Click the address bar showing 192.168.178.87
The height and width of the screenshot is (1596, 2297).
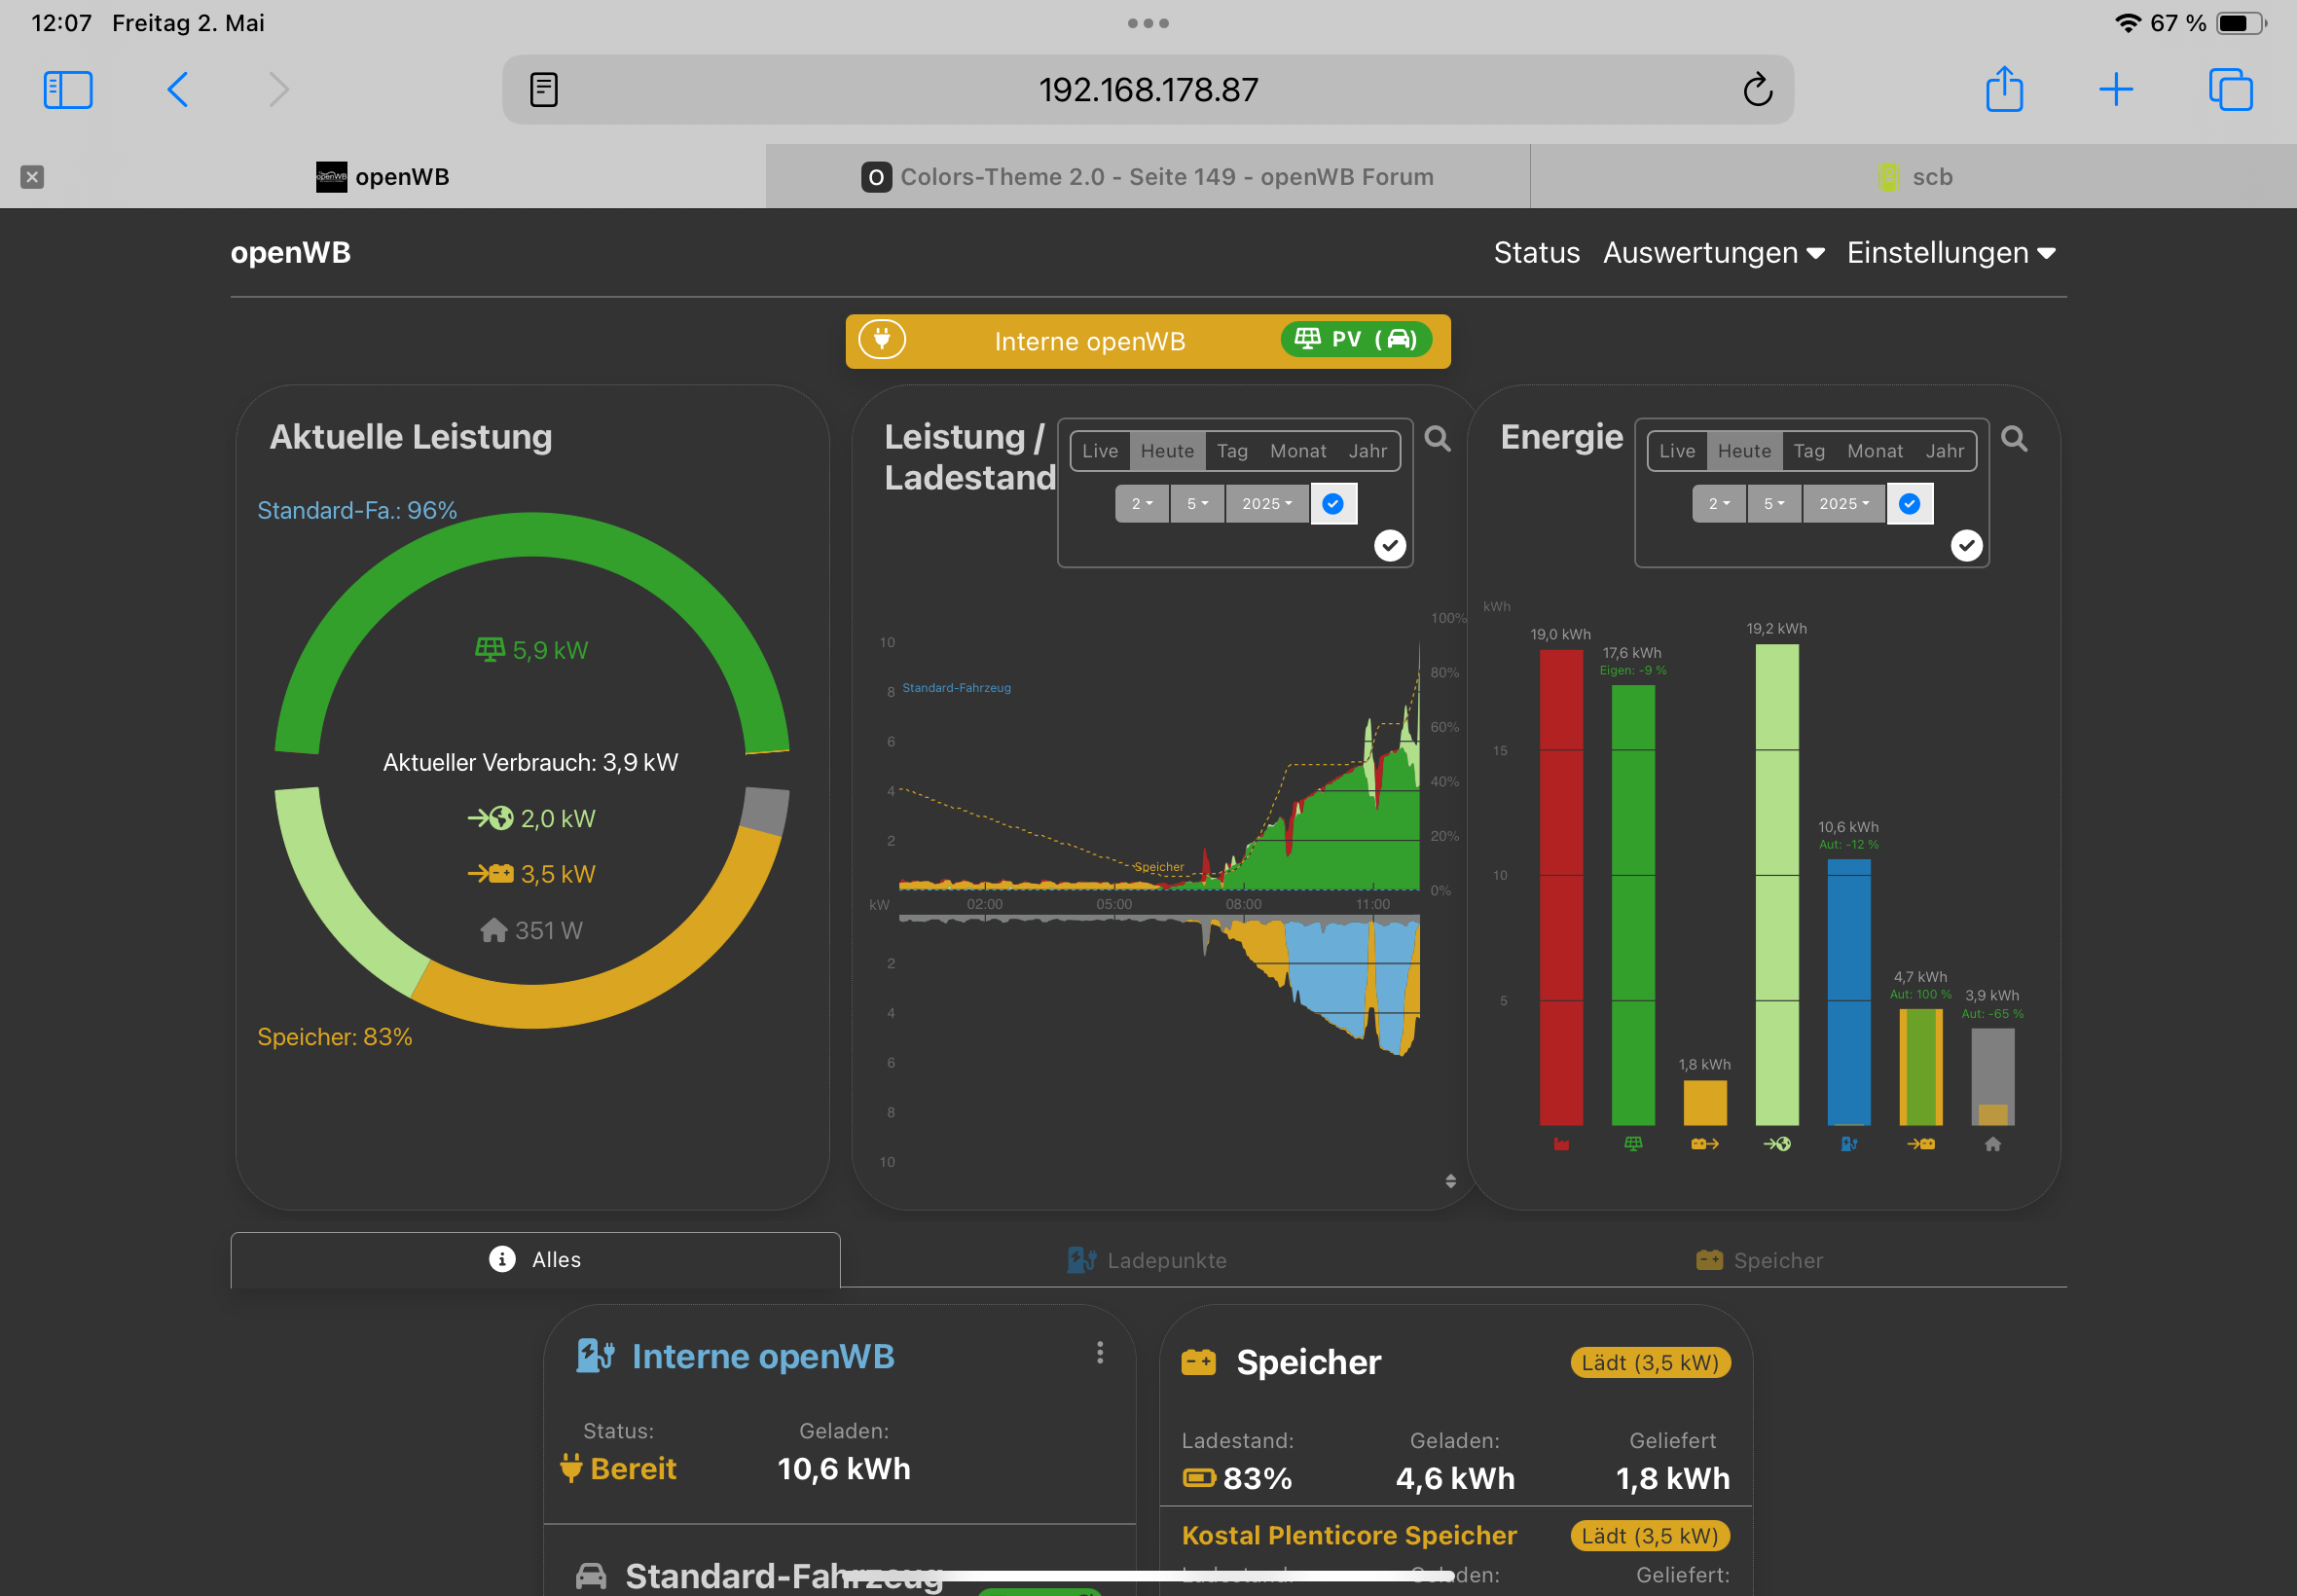(1147, 90)
